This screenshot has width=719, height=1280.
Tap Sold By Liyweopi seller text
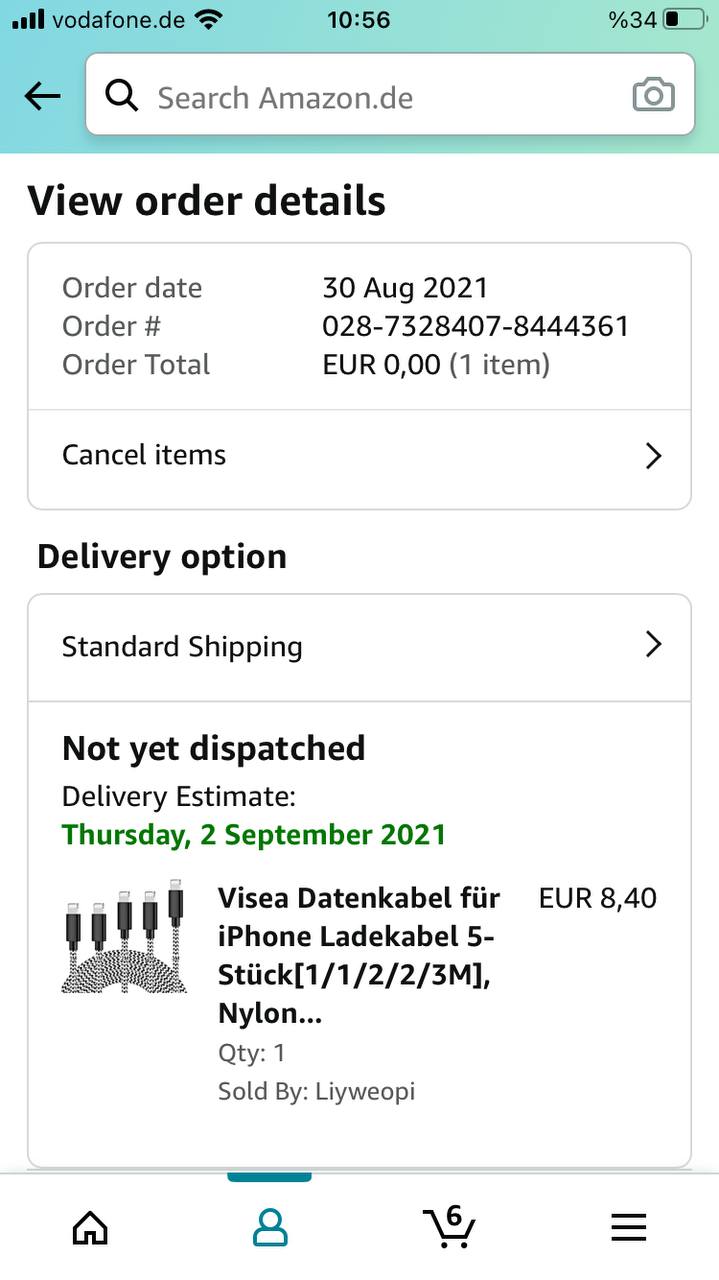(x=316, y=1091)
